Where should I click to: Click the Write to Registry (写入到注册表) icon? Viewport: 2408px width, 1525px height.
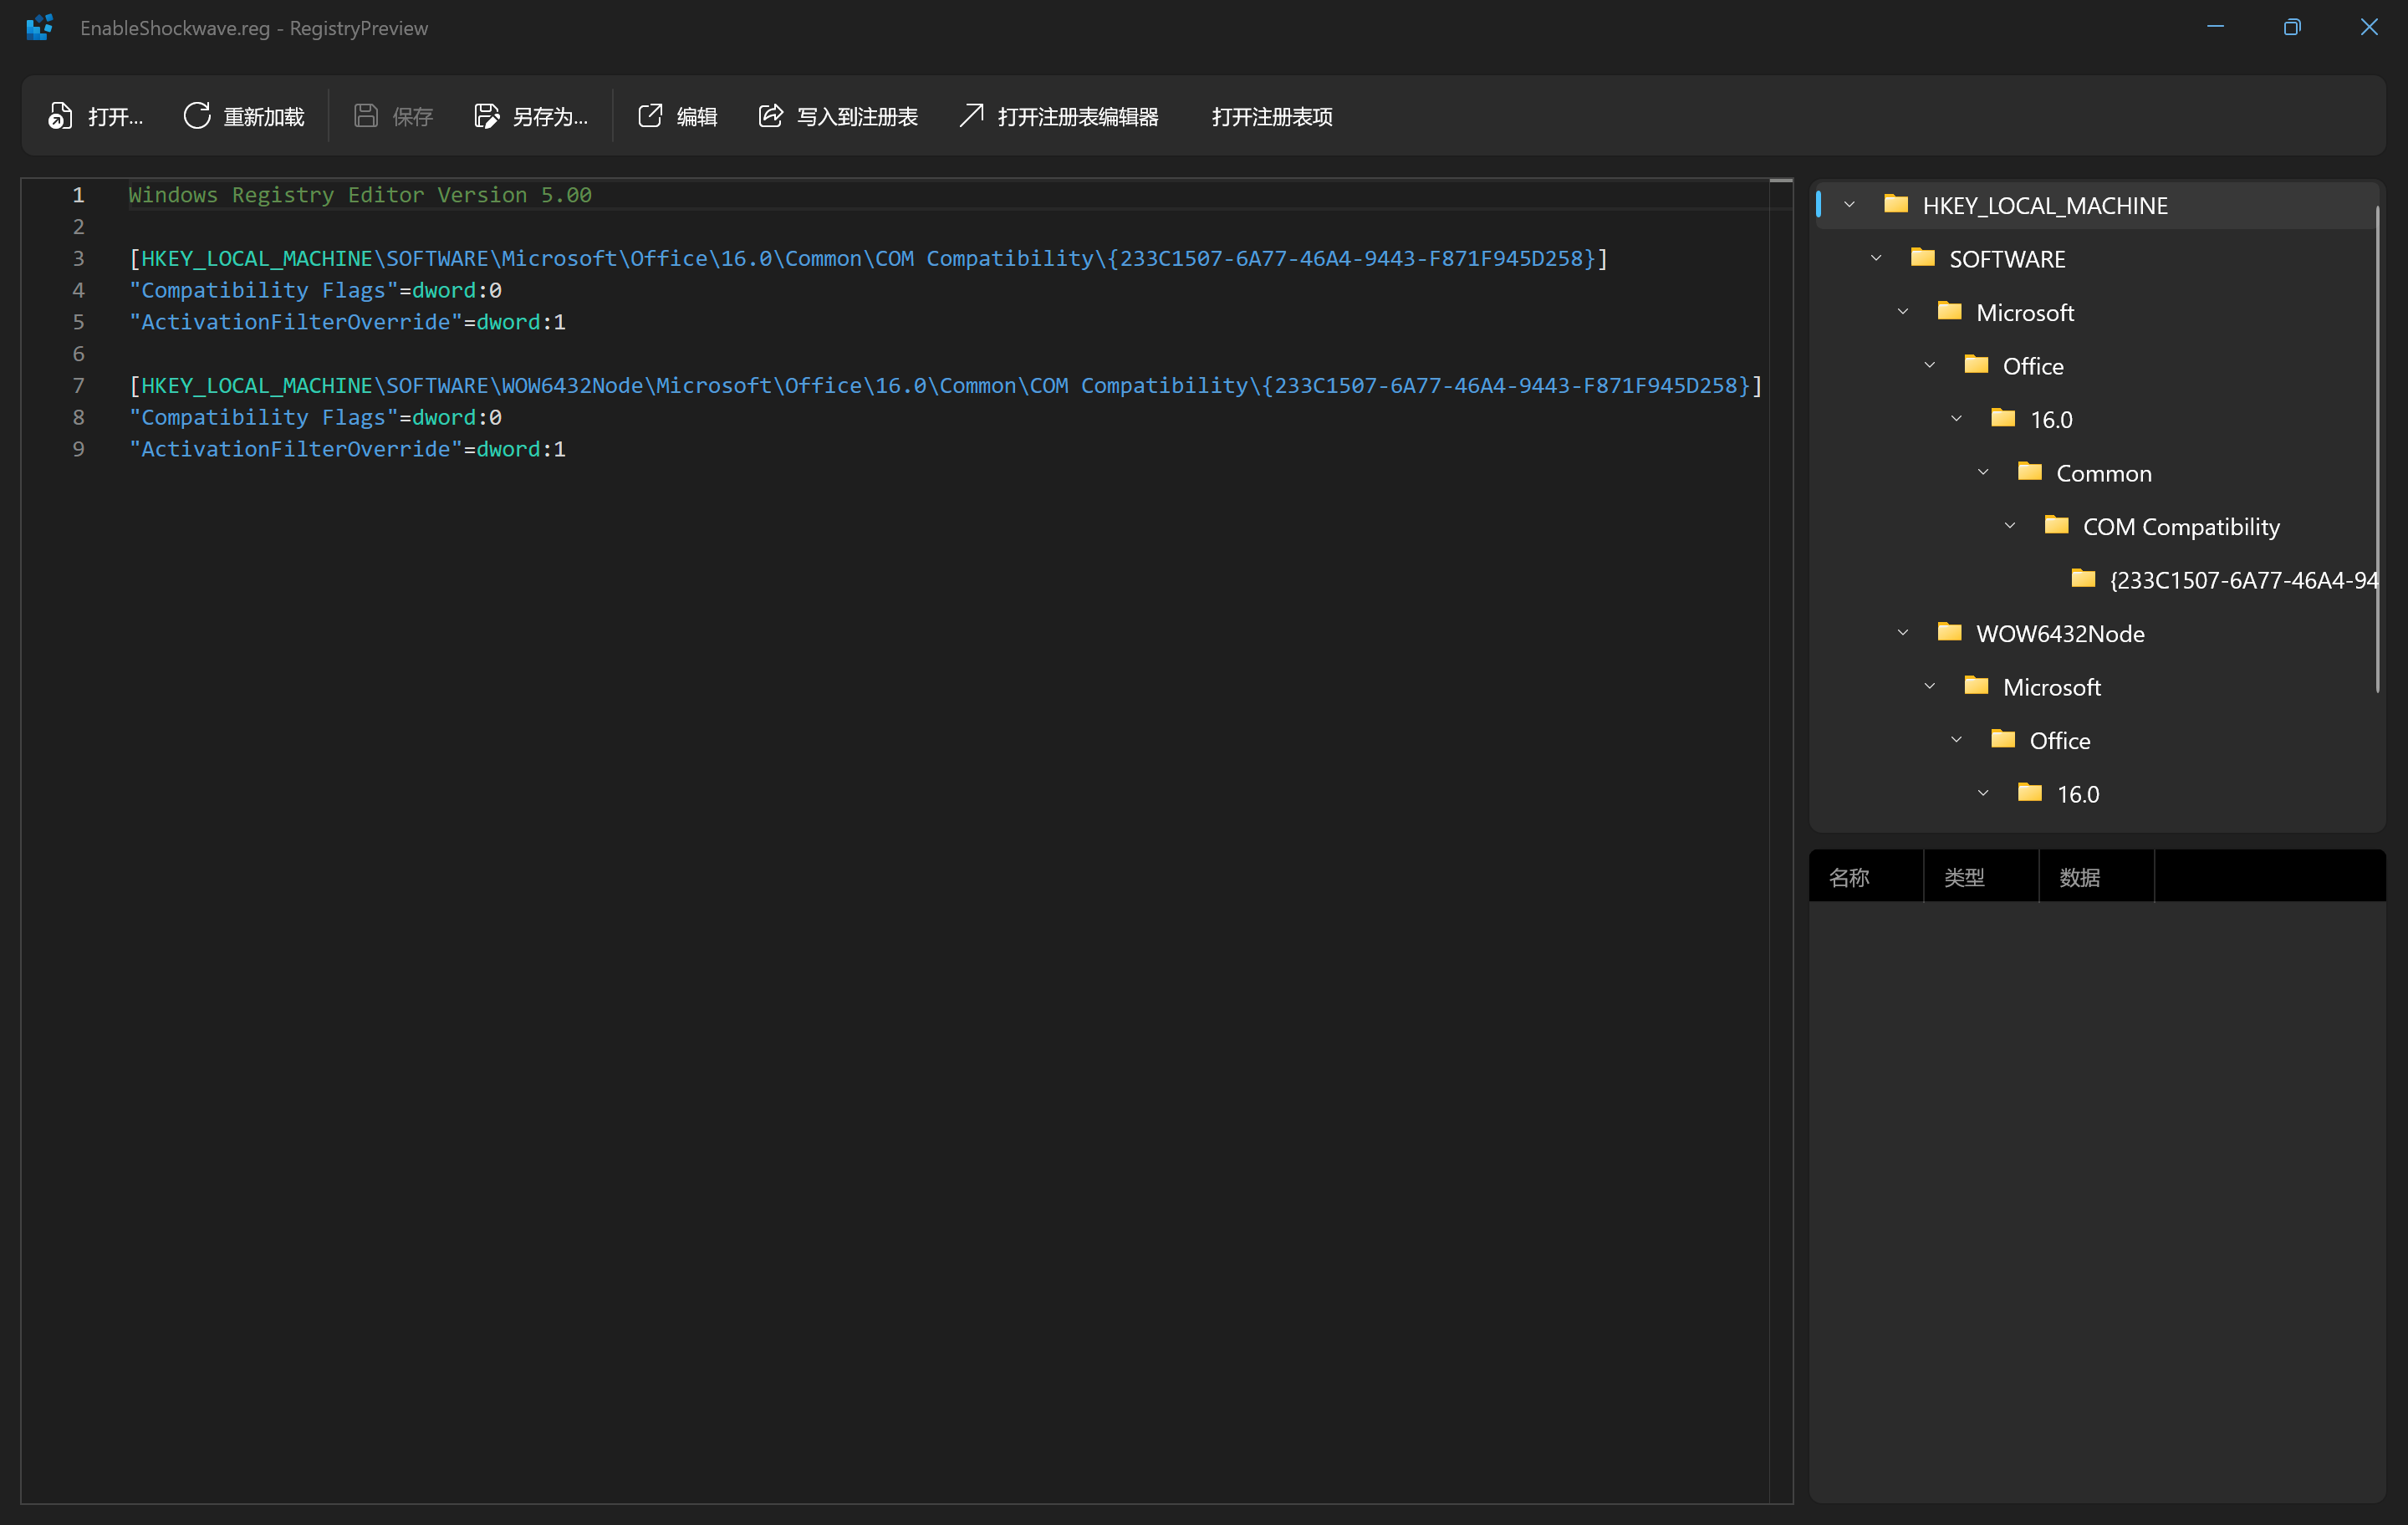coord(770,116)
